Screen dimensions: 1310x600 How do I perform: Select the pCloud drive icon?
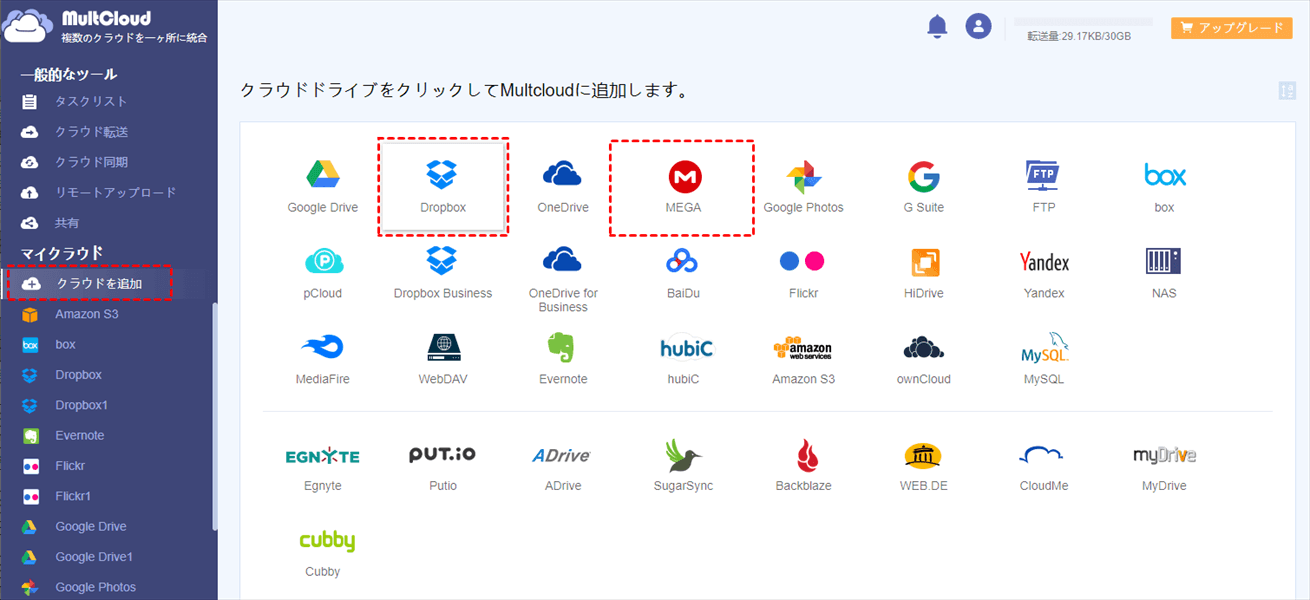pos(323,273)
